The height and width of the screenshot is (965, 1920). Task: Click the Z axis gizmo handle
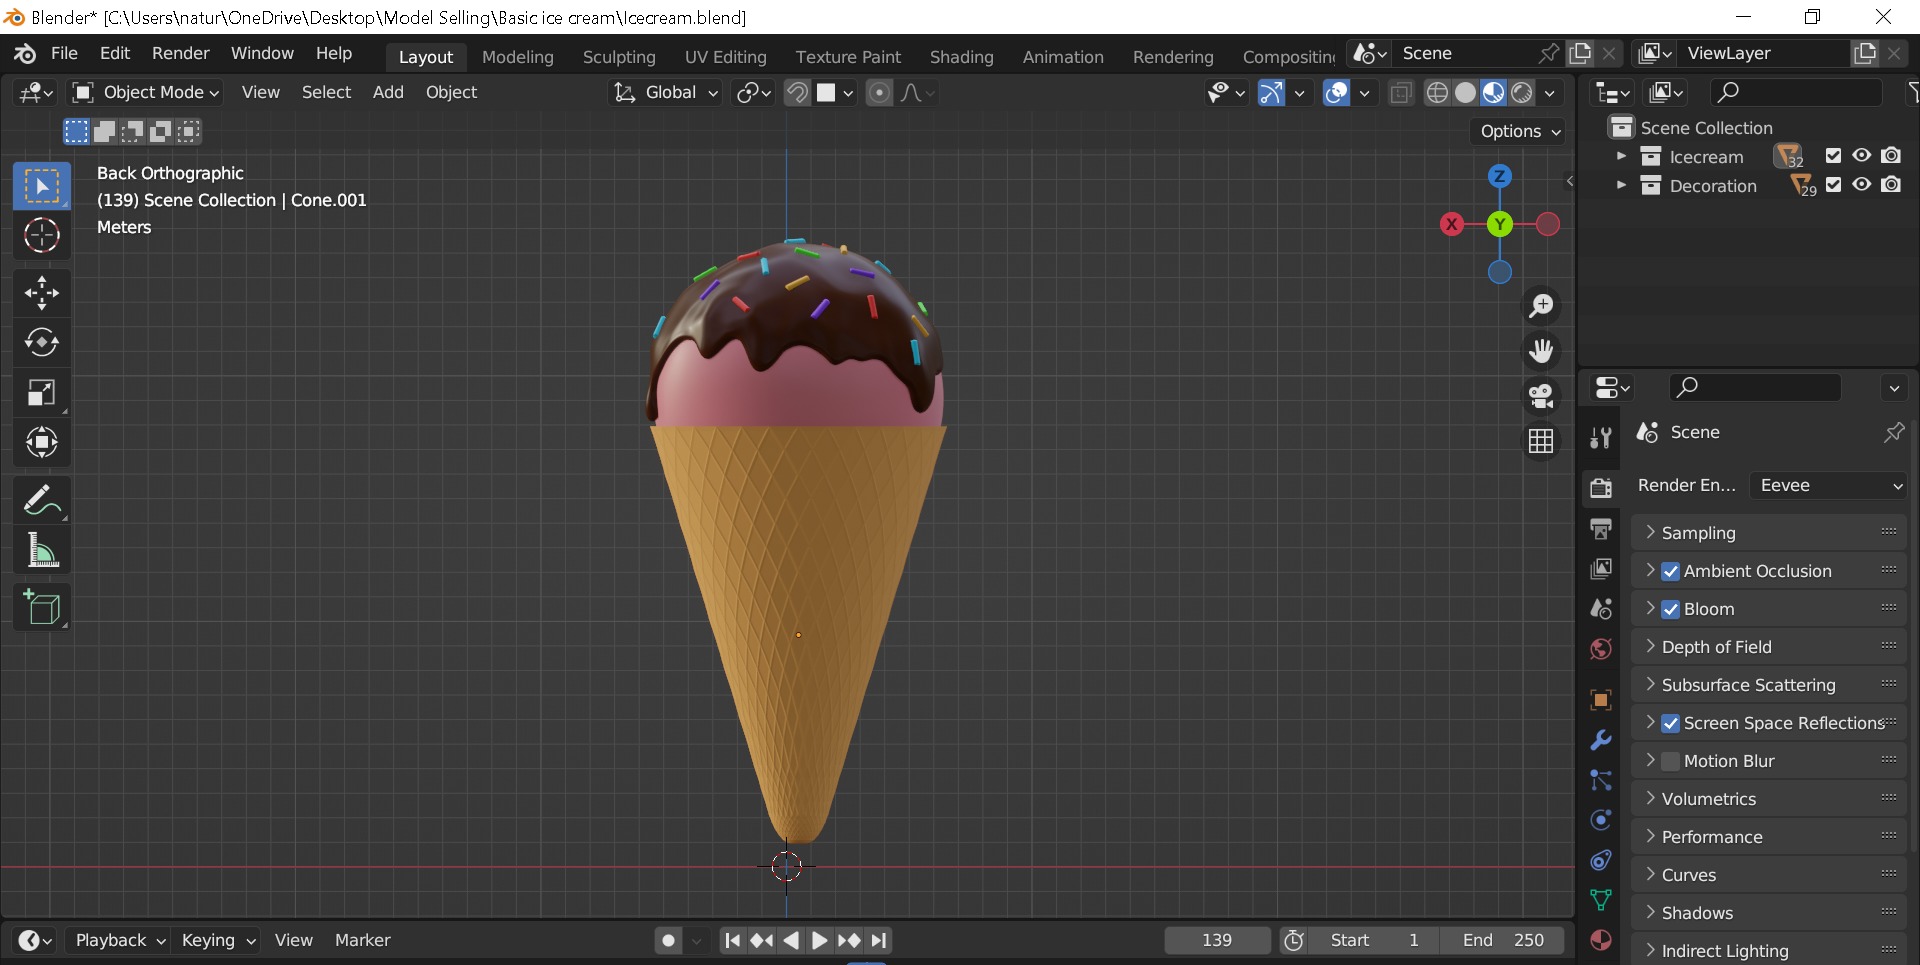[1499, 176]
